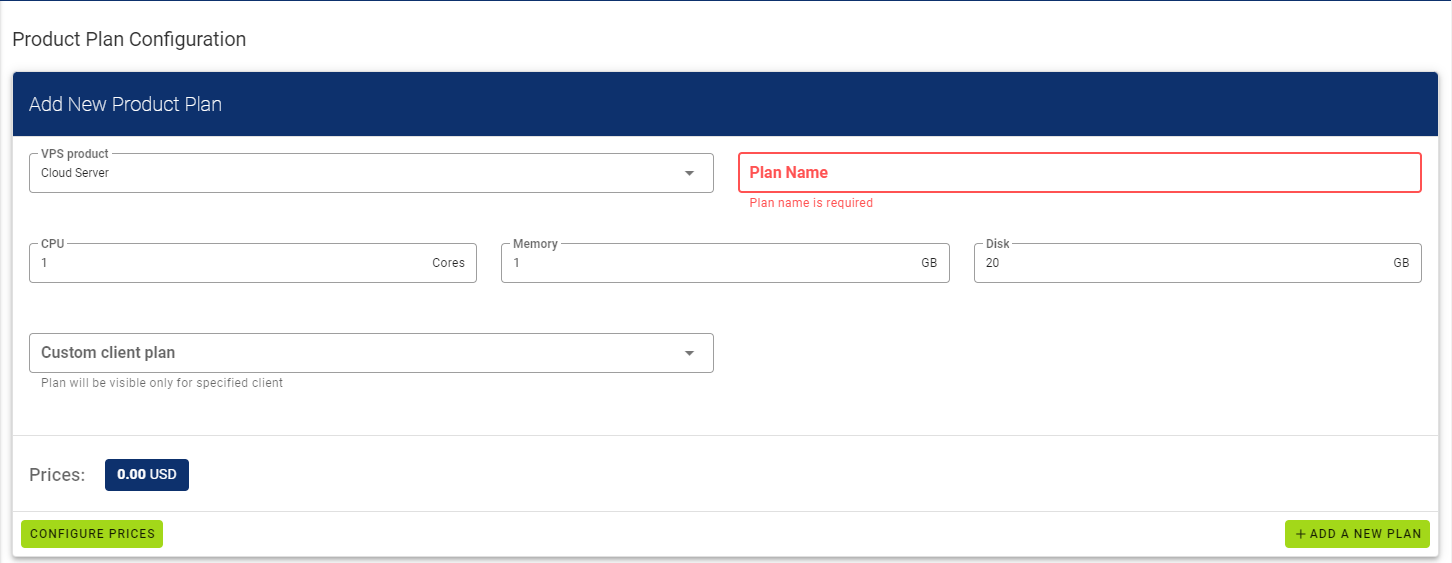Screen dimensions: 1452x563
Task: Expand the Custom client plan dropdown arrow
Action: 689,353
